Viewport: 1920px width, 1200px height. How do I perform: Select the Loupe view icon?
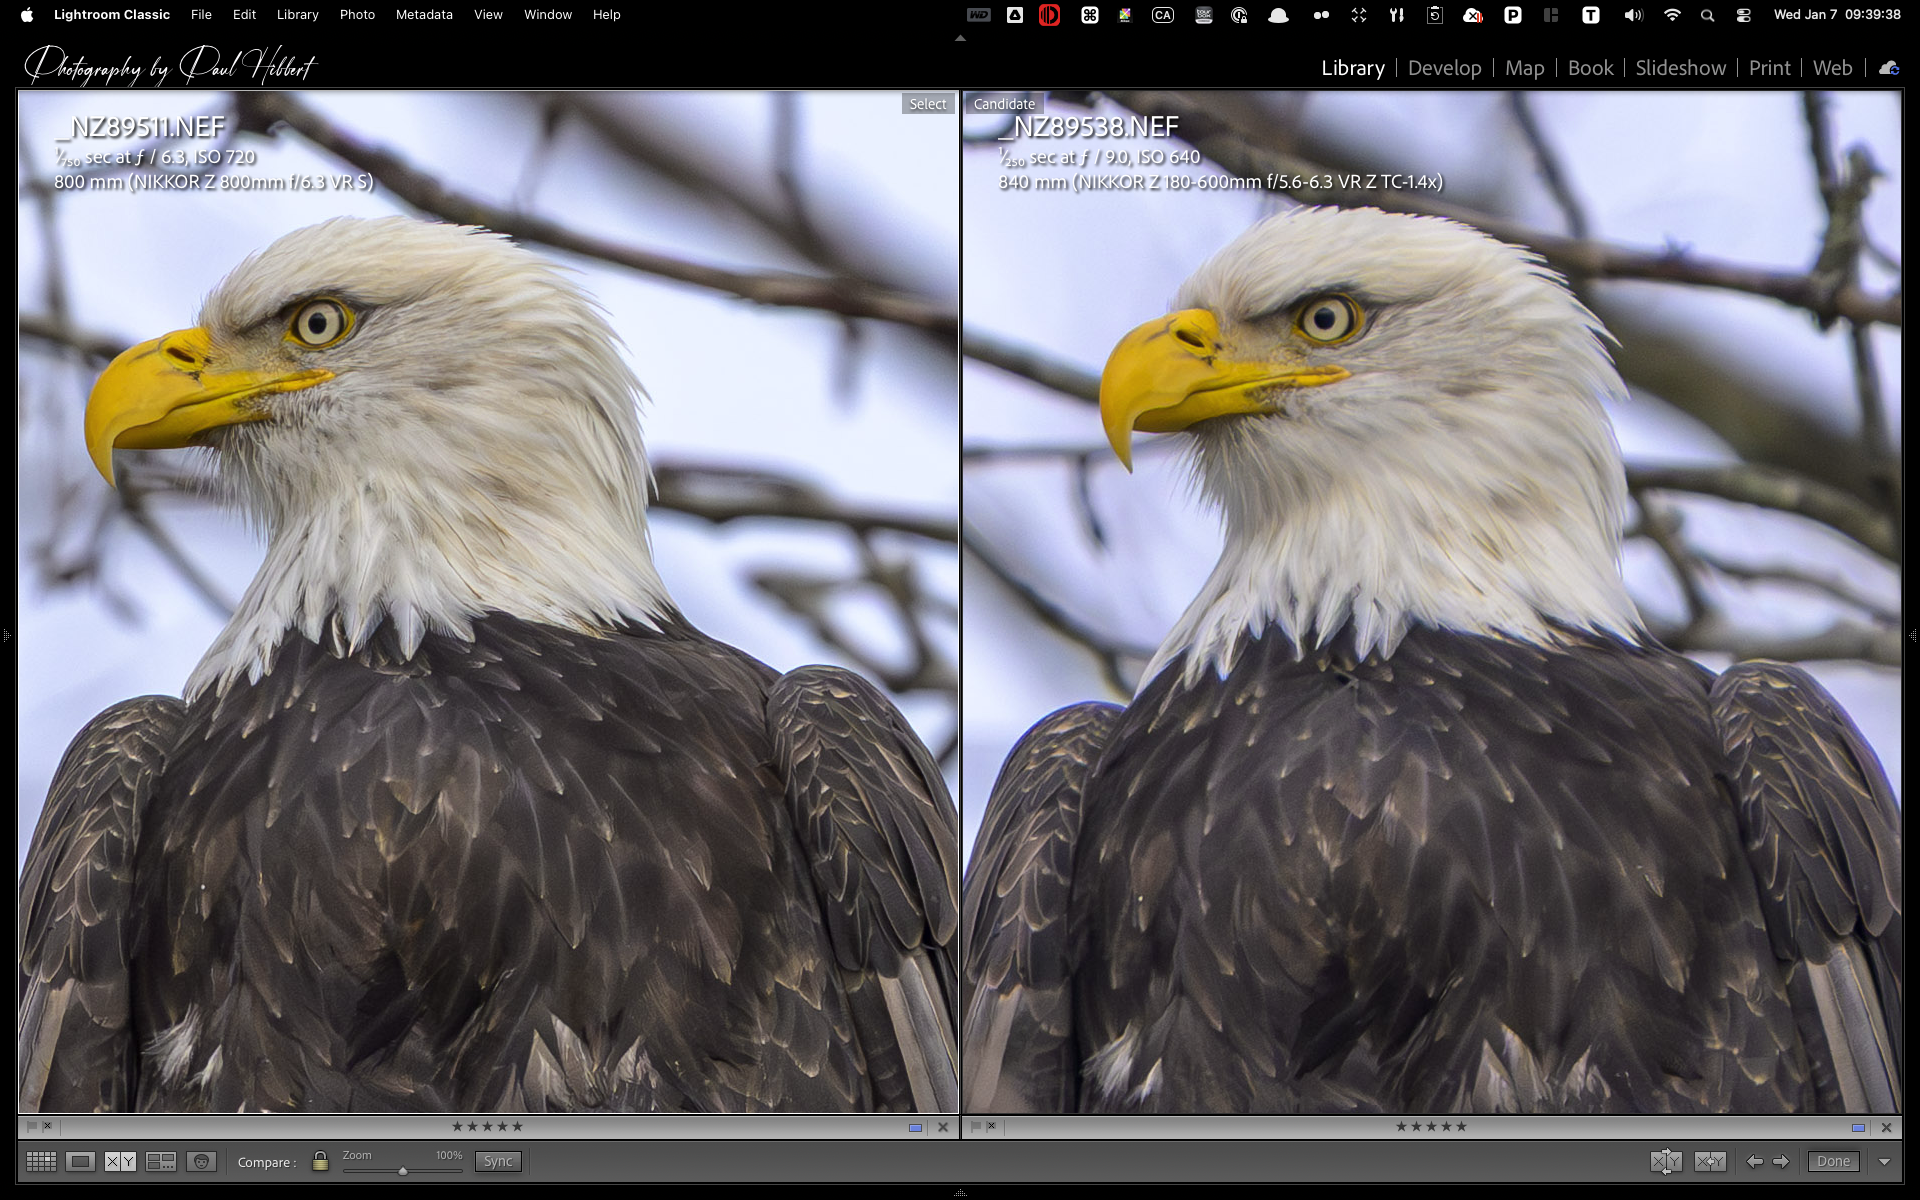coord(80,1161)
